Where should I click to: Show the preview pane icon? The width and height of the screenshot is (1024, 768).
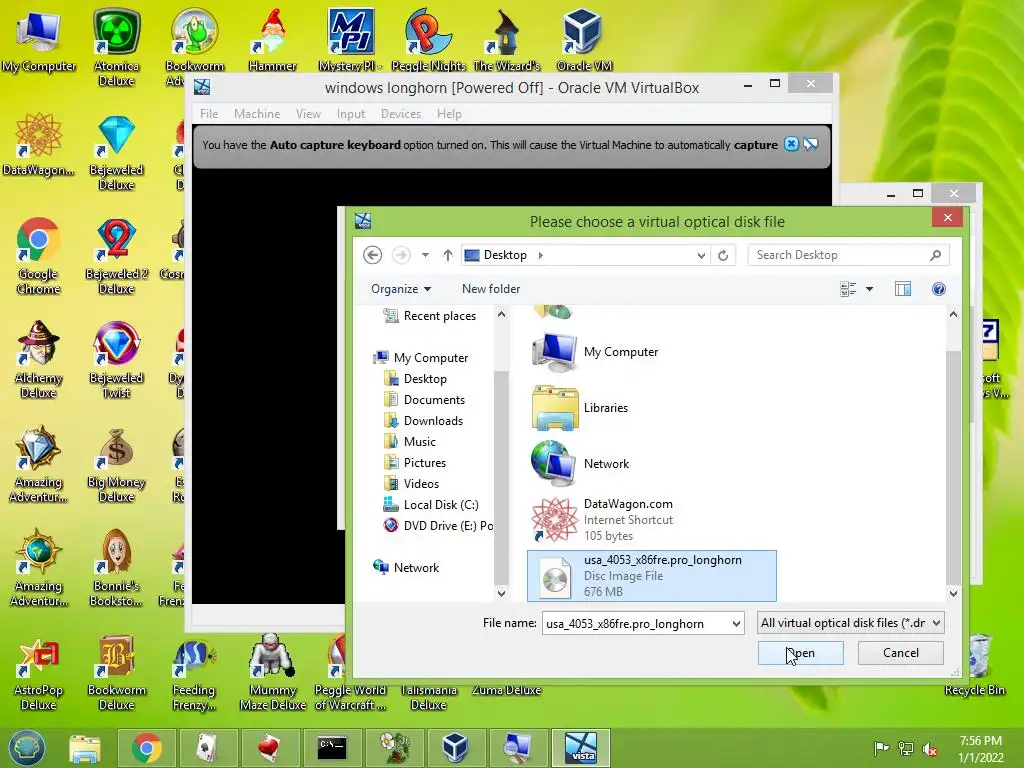pyautogui.click(x=903, y=289)
